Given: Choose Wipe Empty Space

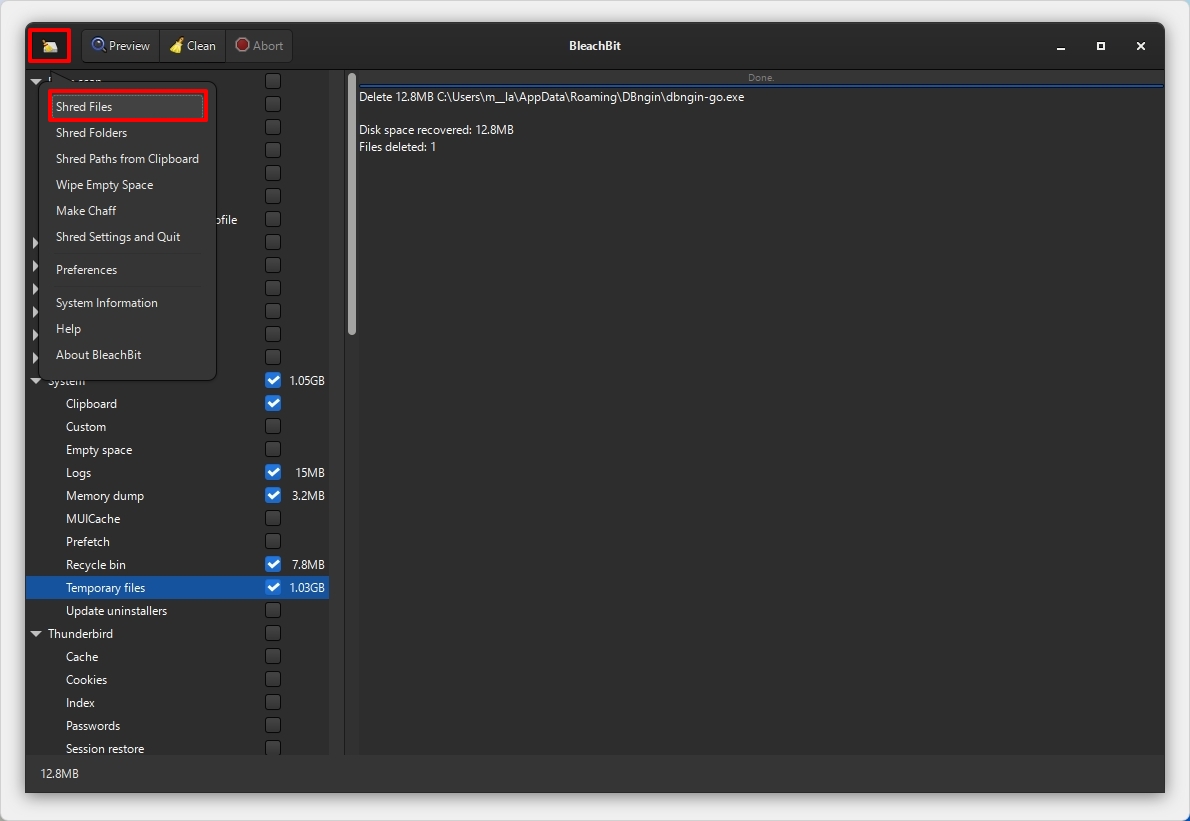Looking at the screenshot, I should [128, 184].
